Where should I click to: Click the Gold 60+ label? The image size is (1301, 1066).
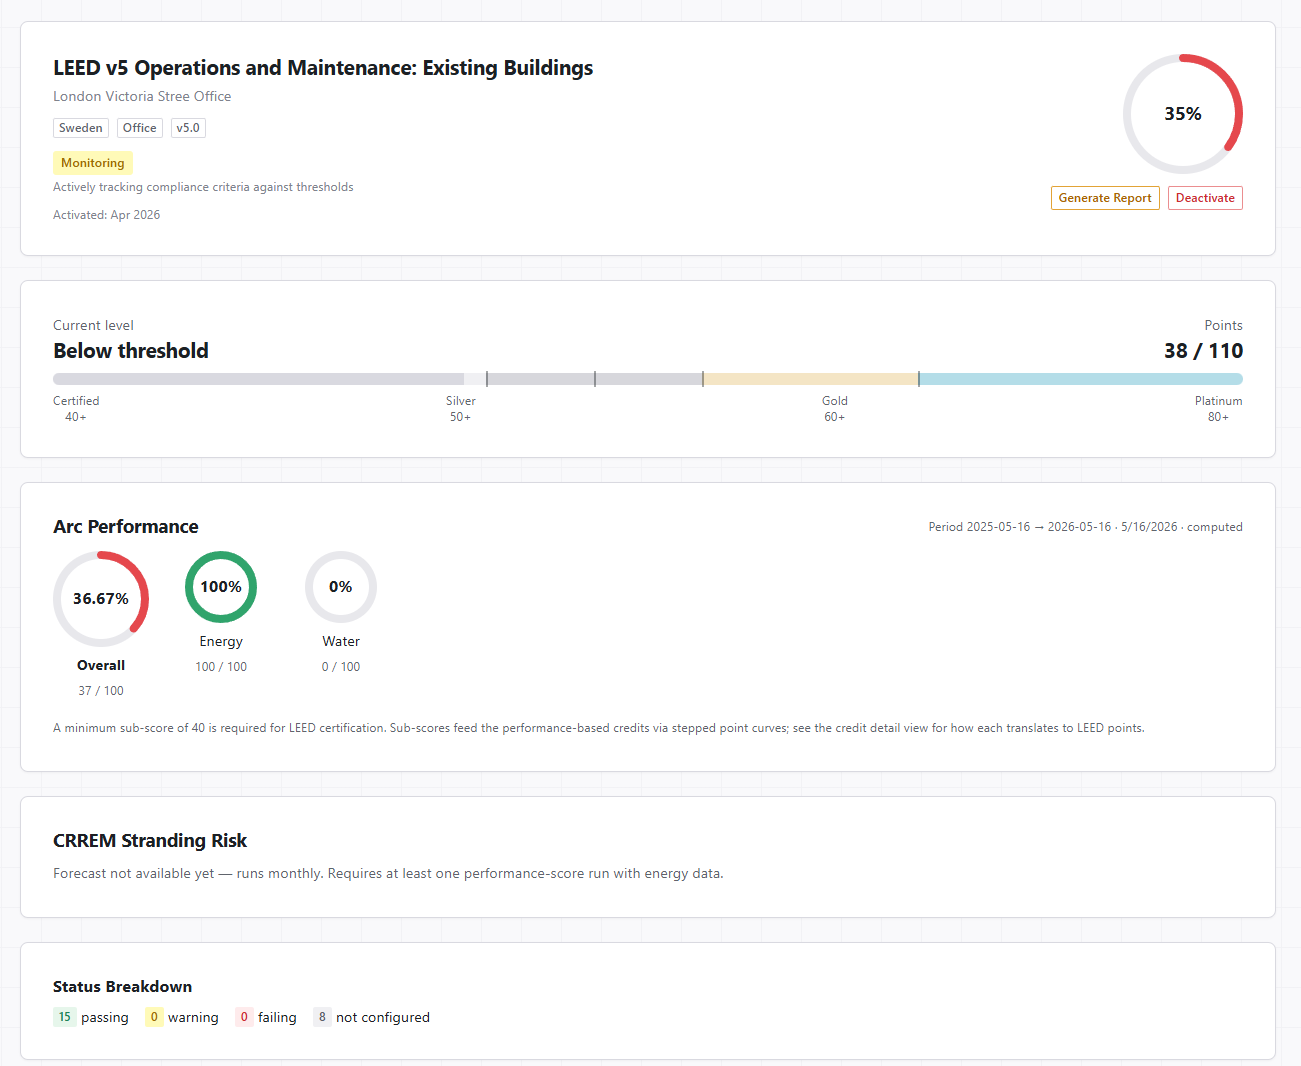(x=835, y=409)
